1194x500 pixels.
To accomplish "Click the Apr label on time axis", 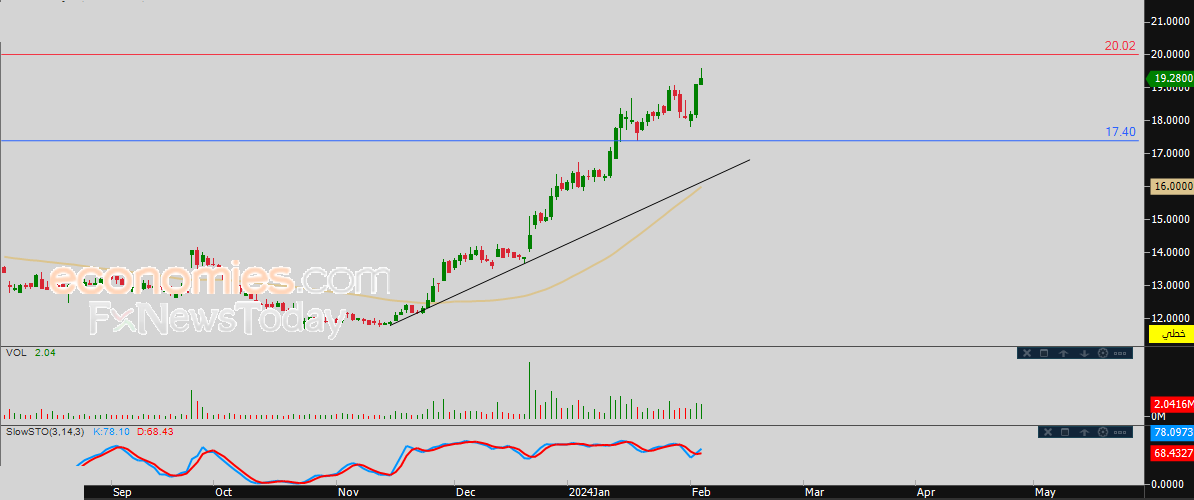I will point(925,492).
